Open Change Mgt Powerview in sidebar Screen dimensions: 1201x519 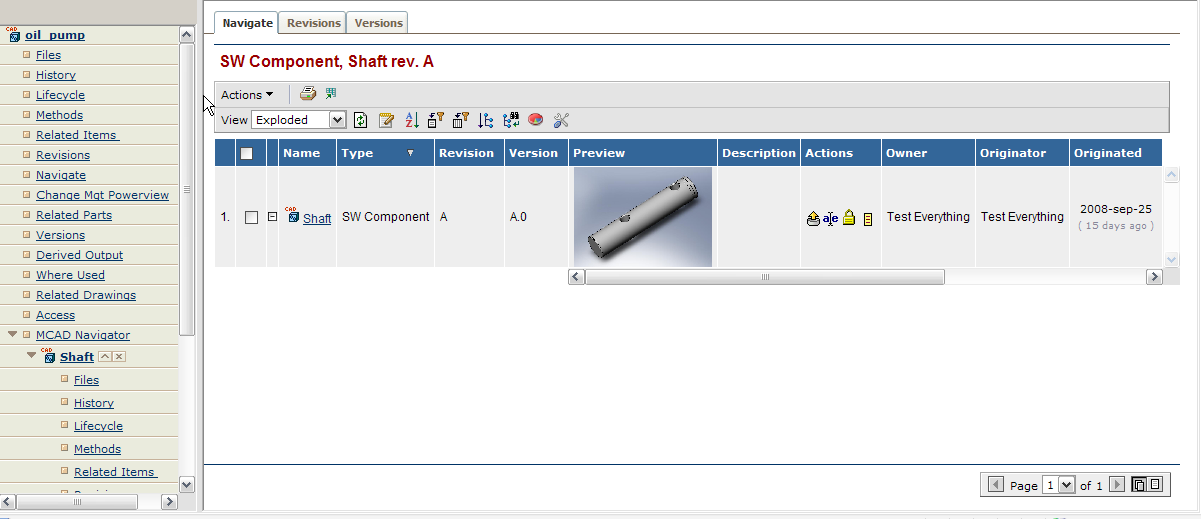tap(102, 195)
